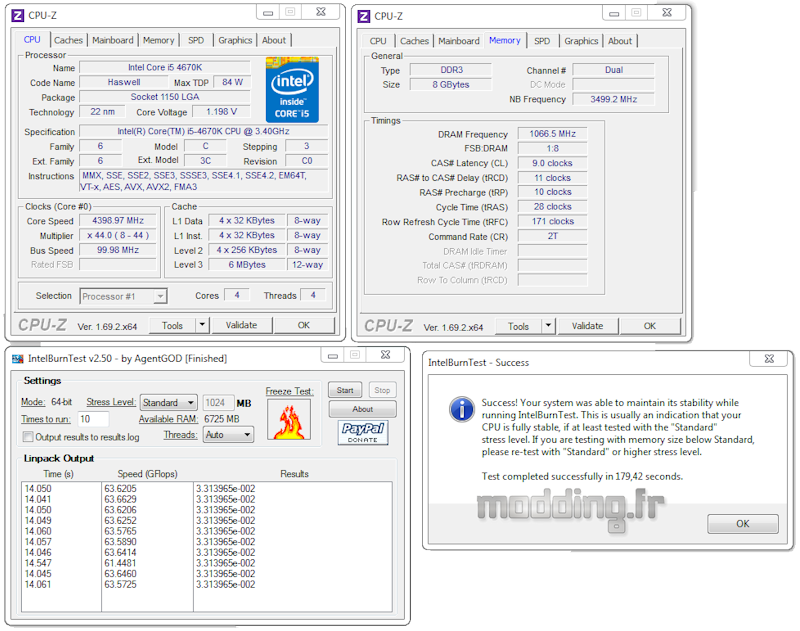The height and width of the screenshot is (631, 800).
Task: Expand Tools arrow in left CPU-Z window
Action: tap(202, 325)
